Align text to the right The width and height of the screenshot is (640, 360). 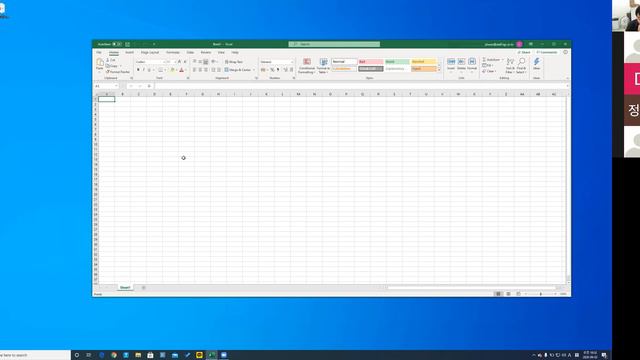[206, 70]
